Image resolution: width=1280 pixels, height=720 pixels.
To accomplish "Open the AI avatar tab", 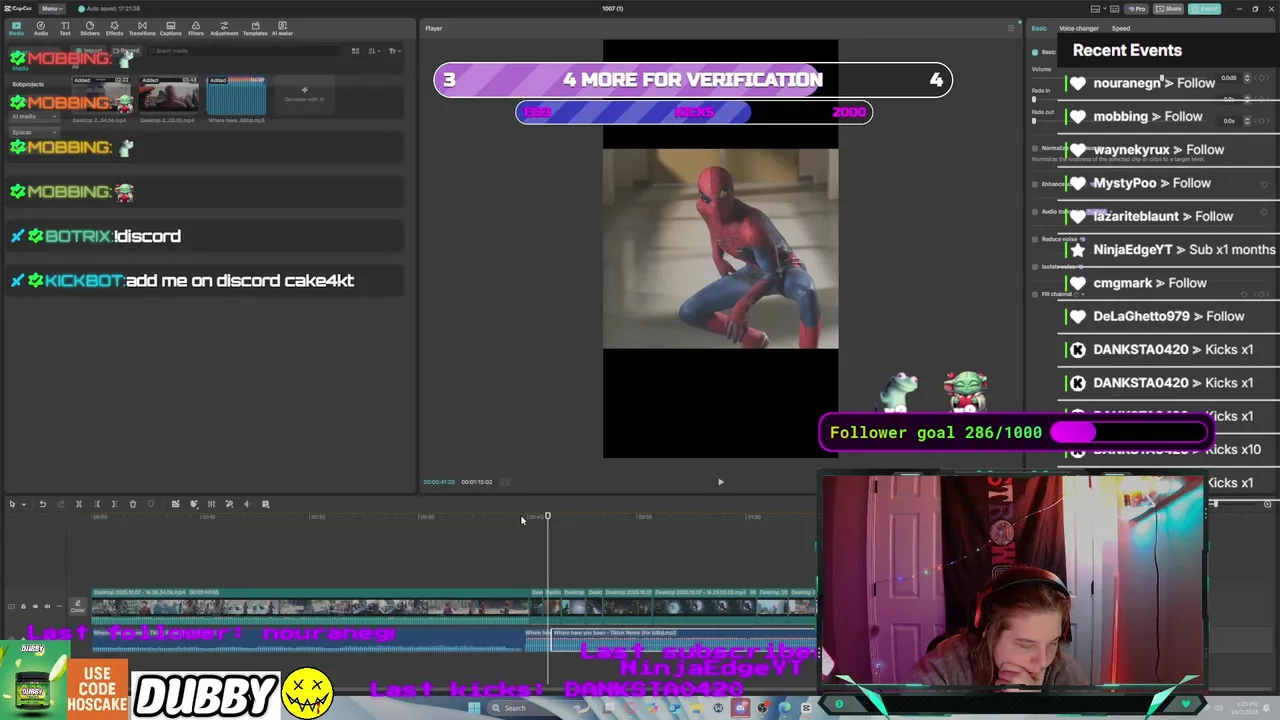I will click(x=282, y=28).
